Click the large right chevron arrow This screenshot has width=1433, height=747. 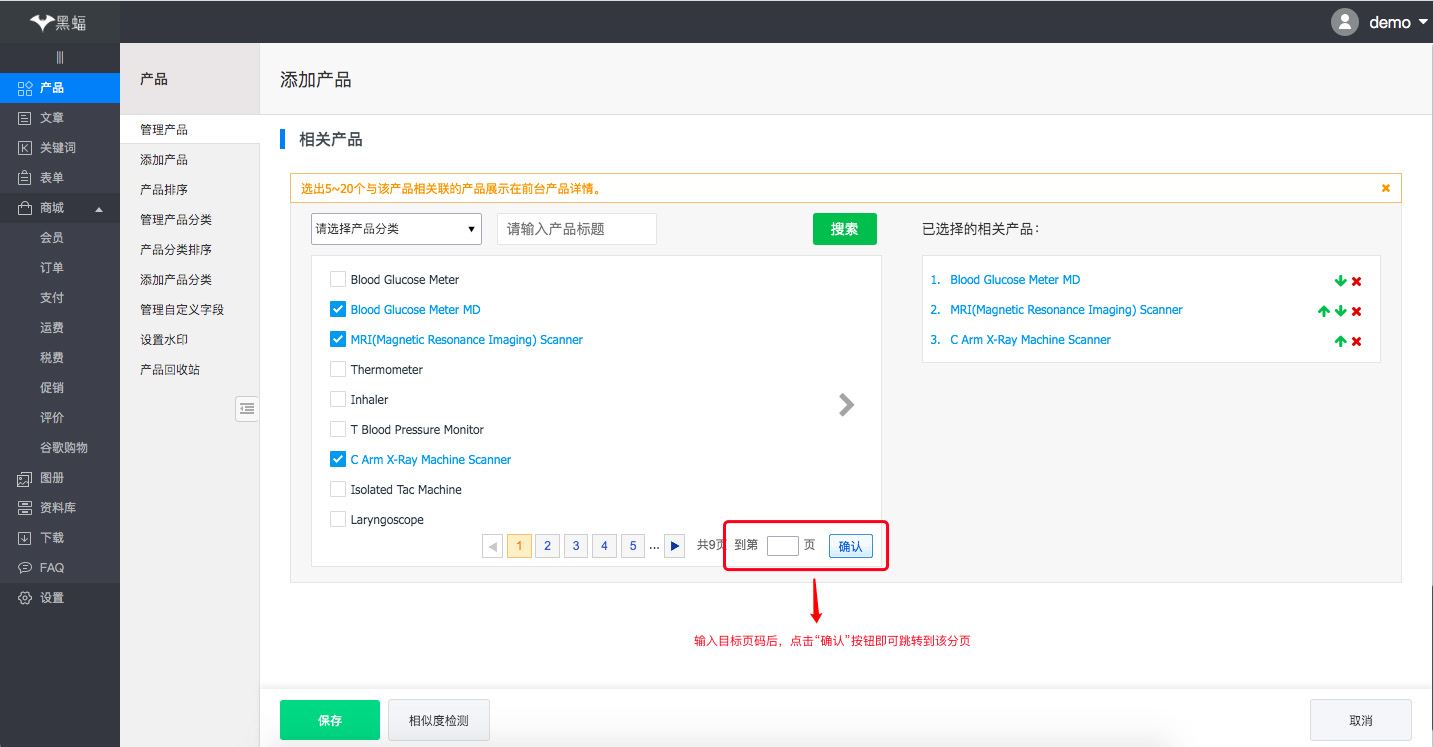(x=846, y=404)
